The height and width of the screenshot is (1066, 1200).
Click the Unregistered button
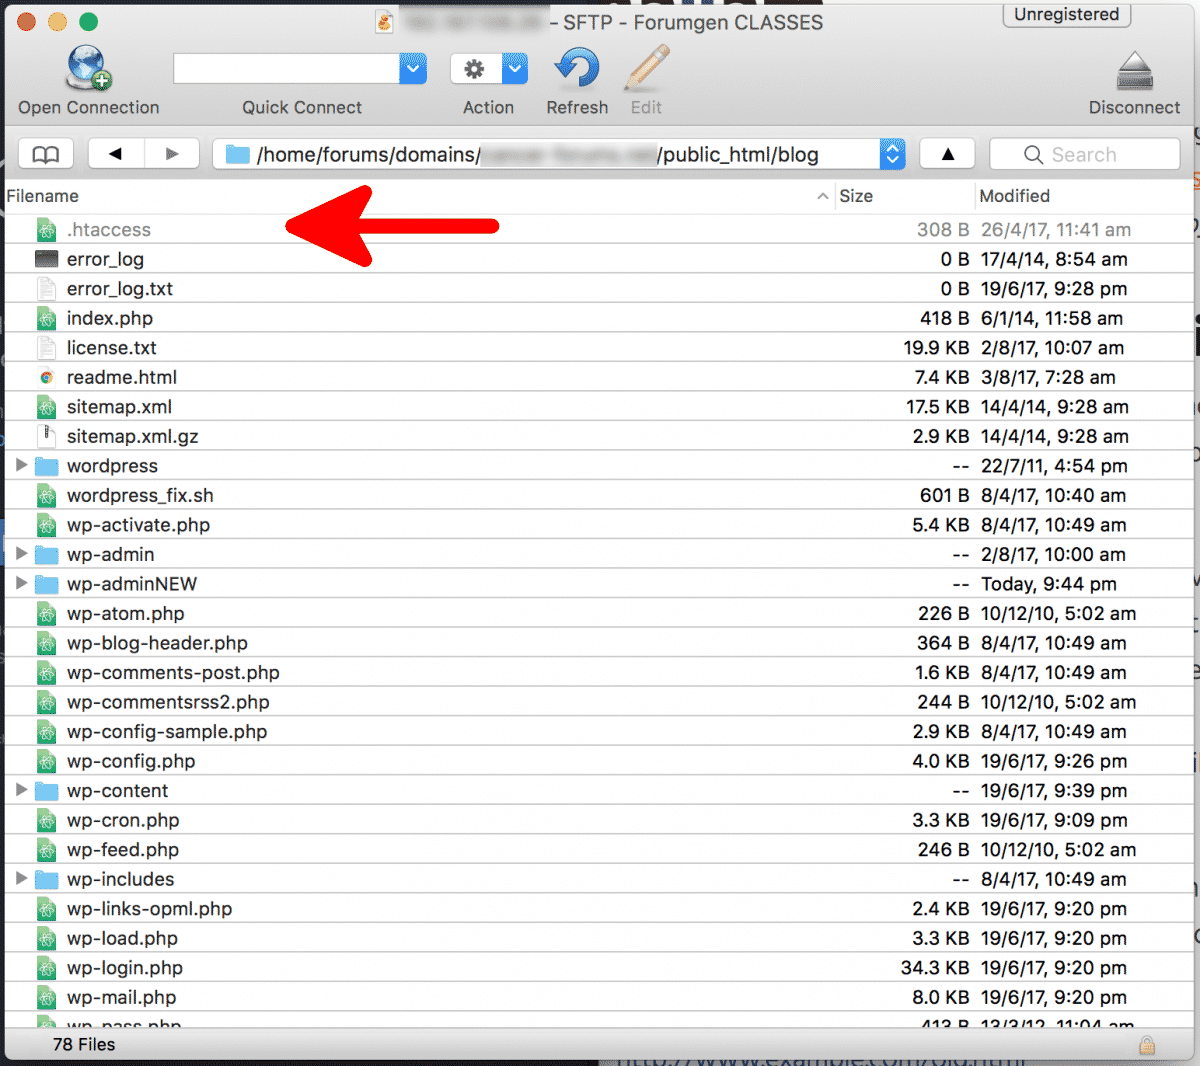1066,15
